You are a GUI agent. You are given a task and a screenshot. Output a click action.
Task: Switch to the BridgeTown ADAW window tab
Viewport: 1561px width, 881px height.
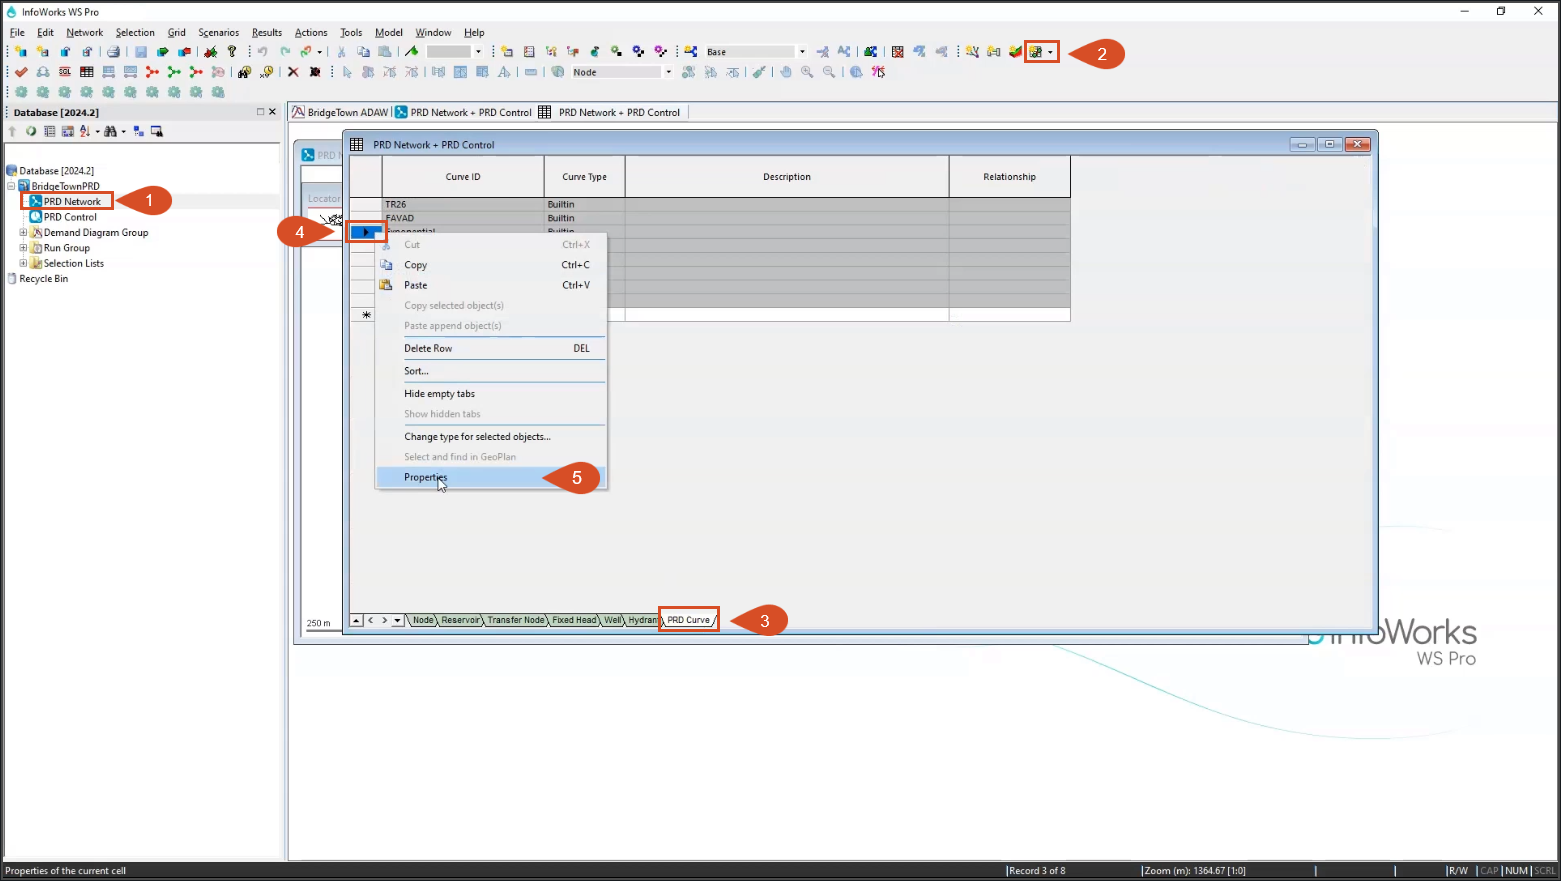click(340, 112)
